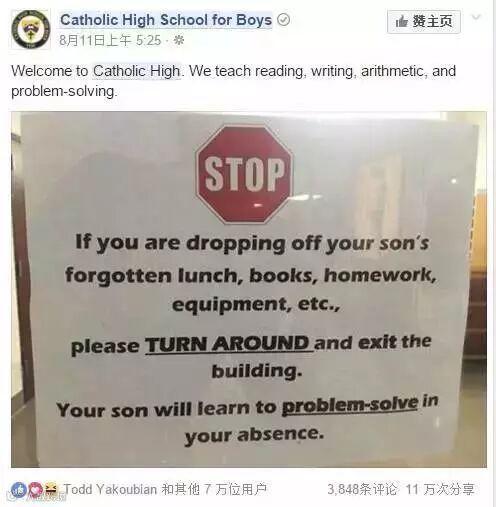This screenshot has height=507, width=496.
Task: Click the heart love reaction icon
Action: (35, 489)
